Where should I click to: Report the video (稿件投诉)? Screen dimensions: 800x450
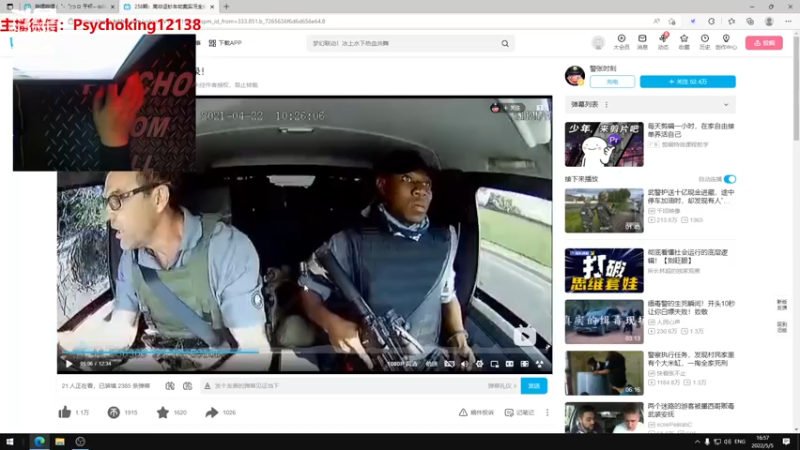click(x=476, y=412)
